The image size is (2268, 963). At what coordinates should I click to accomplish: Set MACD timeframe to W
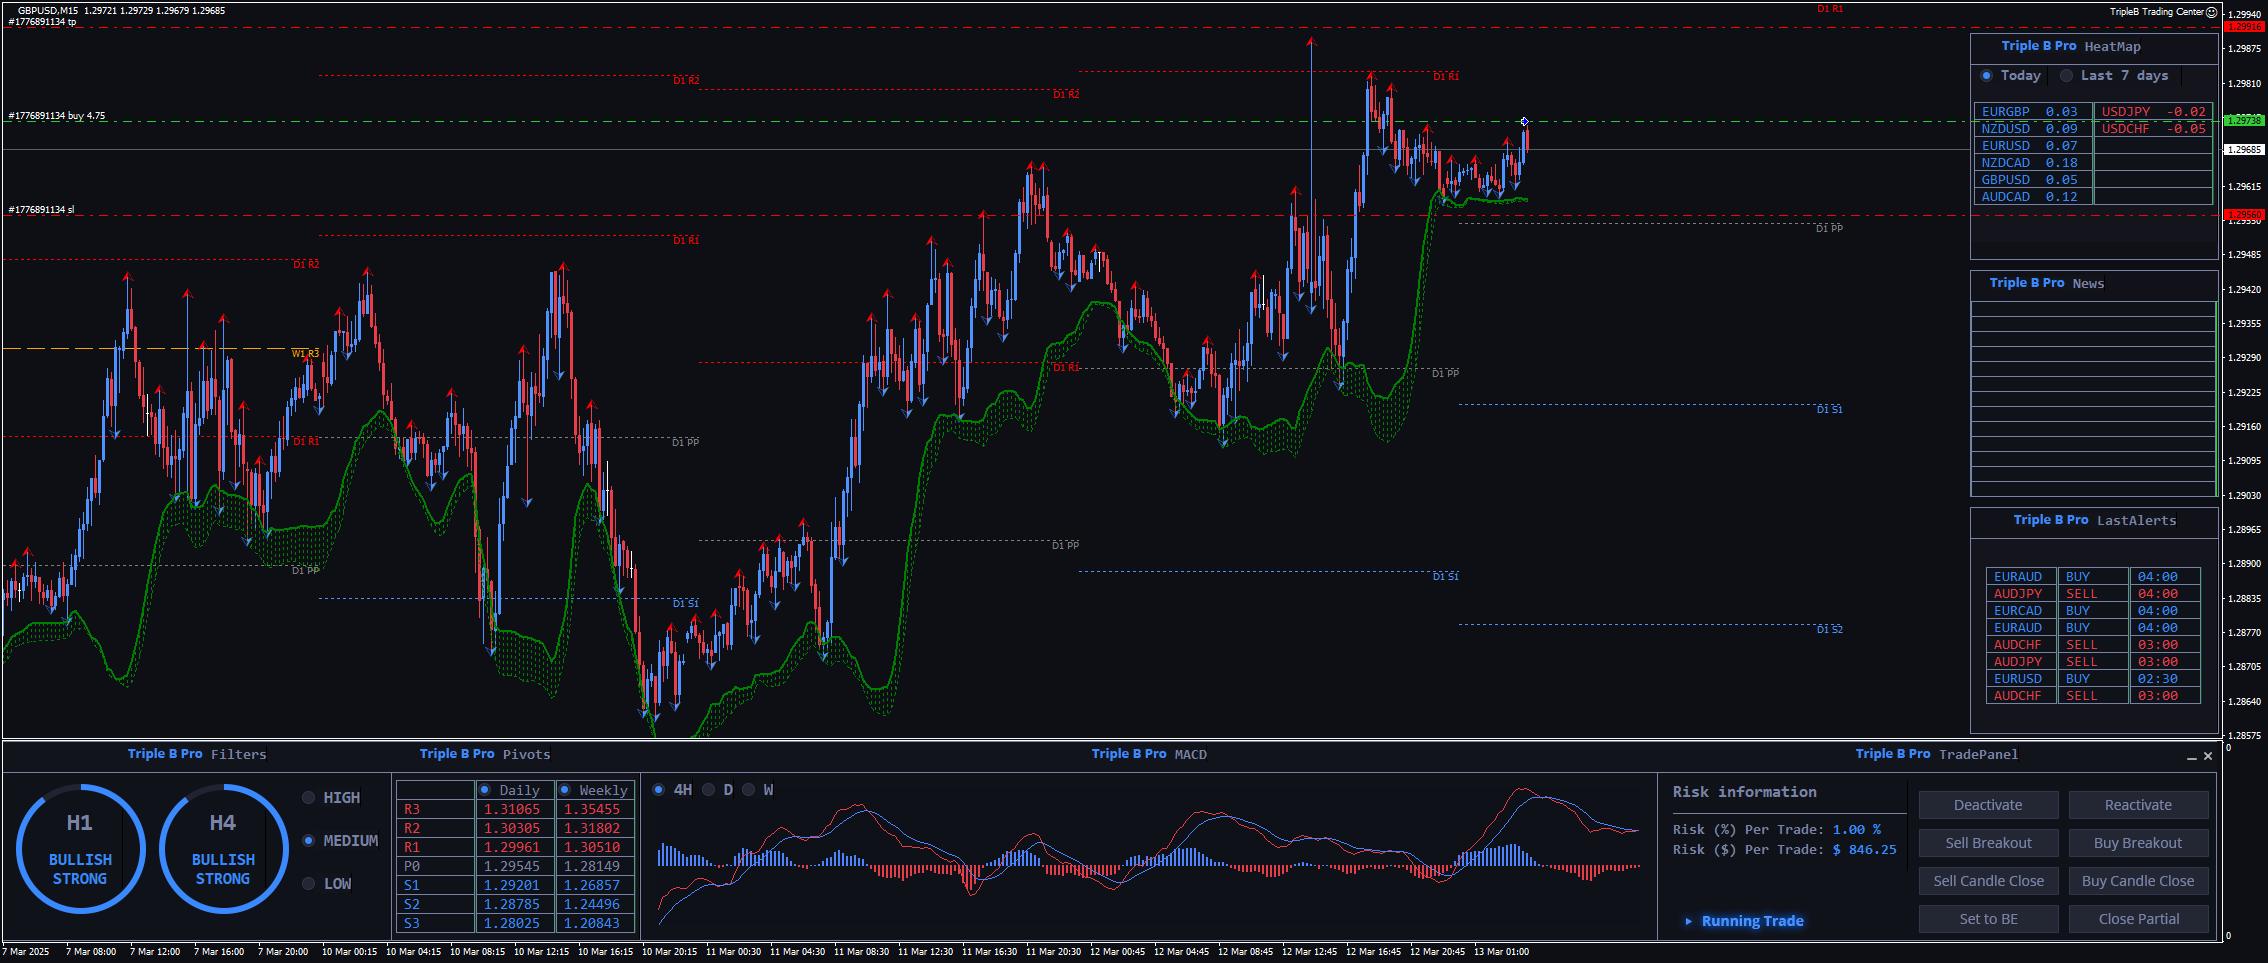(x=748, y=790)
